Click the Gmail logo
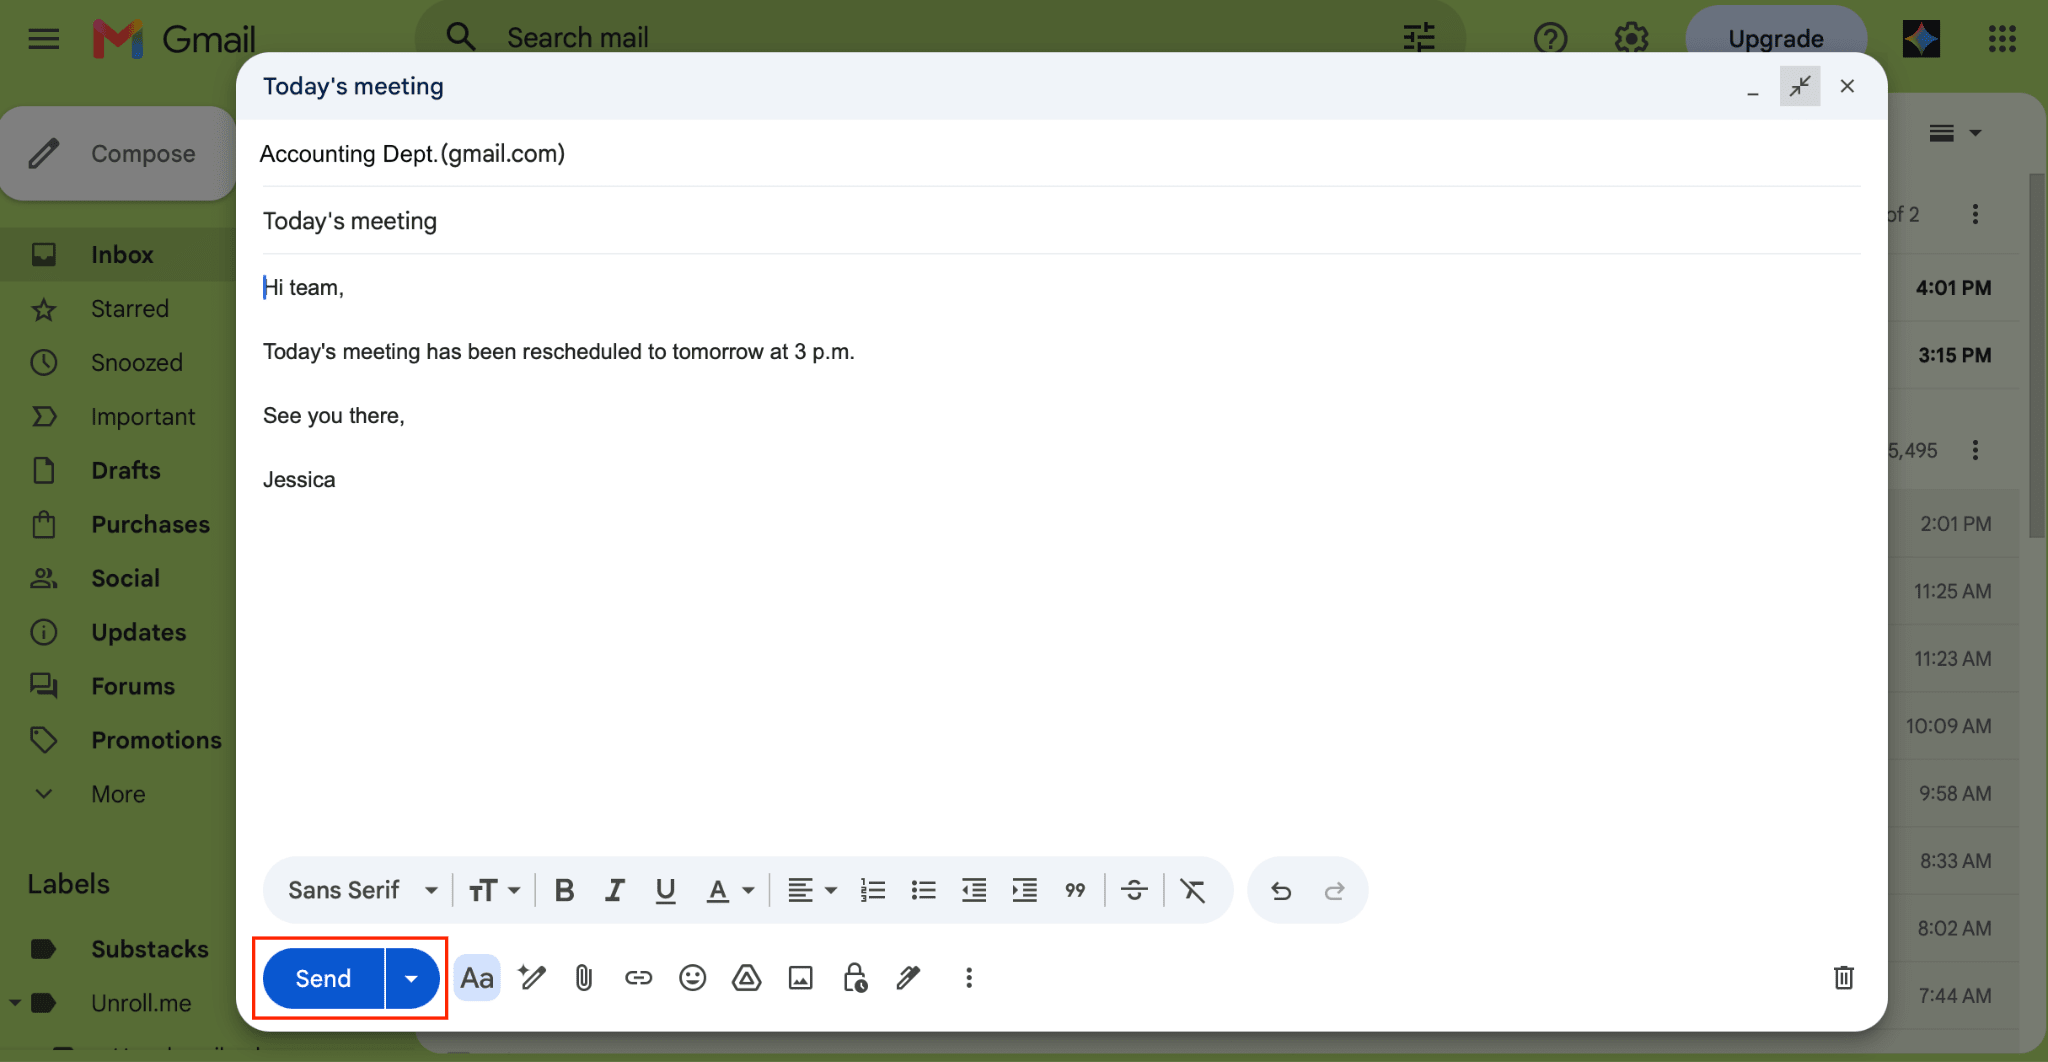The width and height of the screenshot is (2048, 1062). point(174,39)
